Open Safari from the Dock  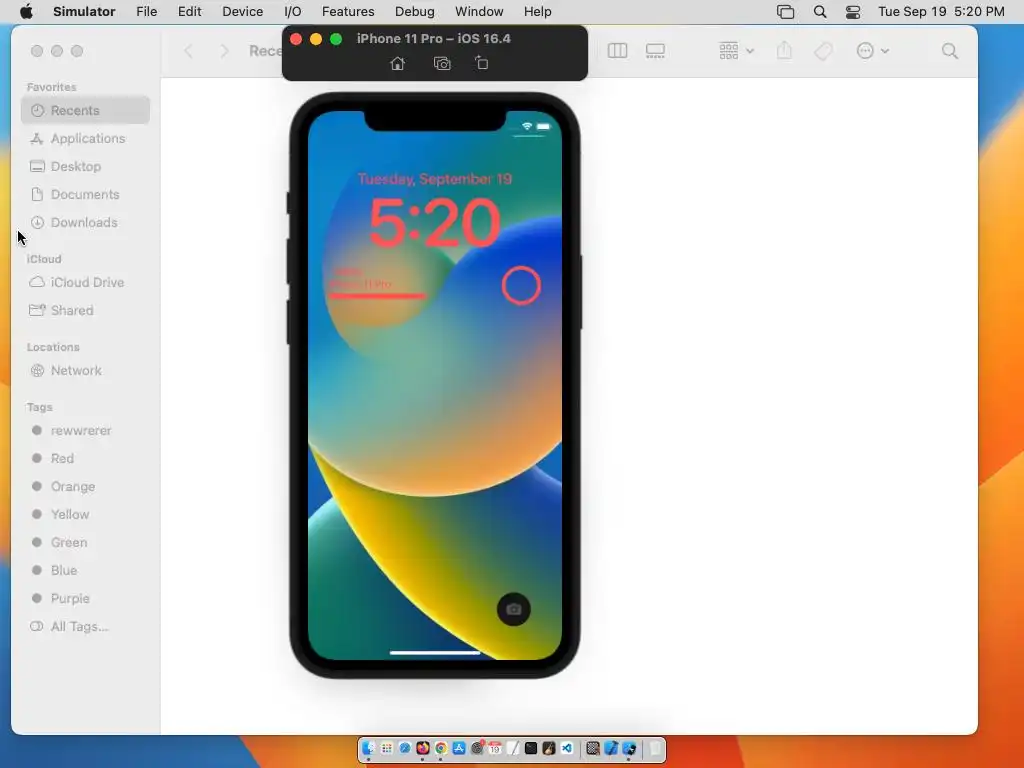(x=406, y=748)
